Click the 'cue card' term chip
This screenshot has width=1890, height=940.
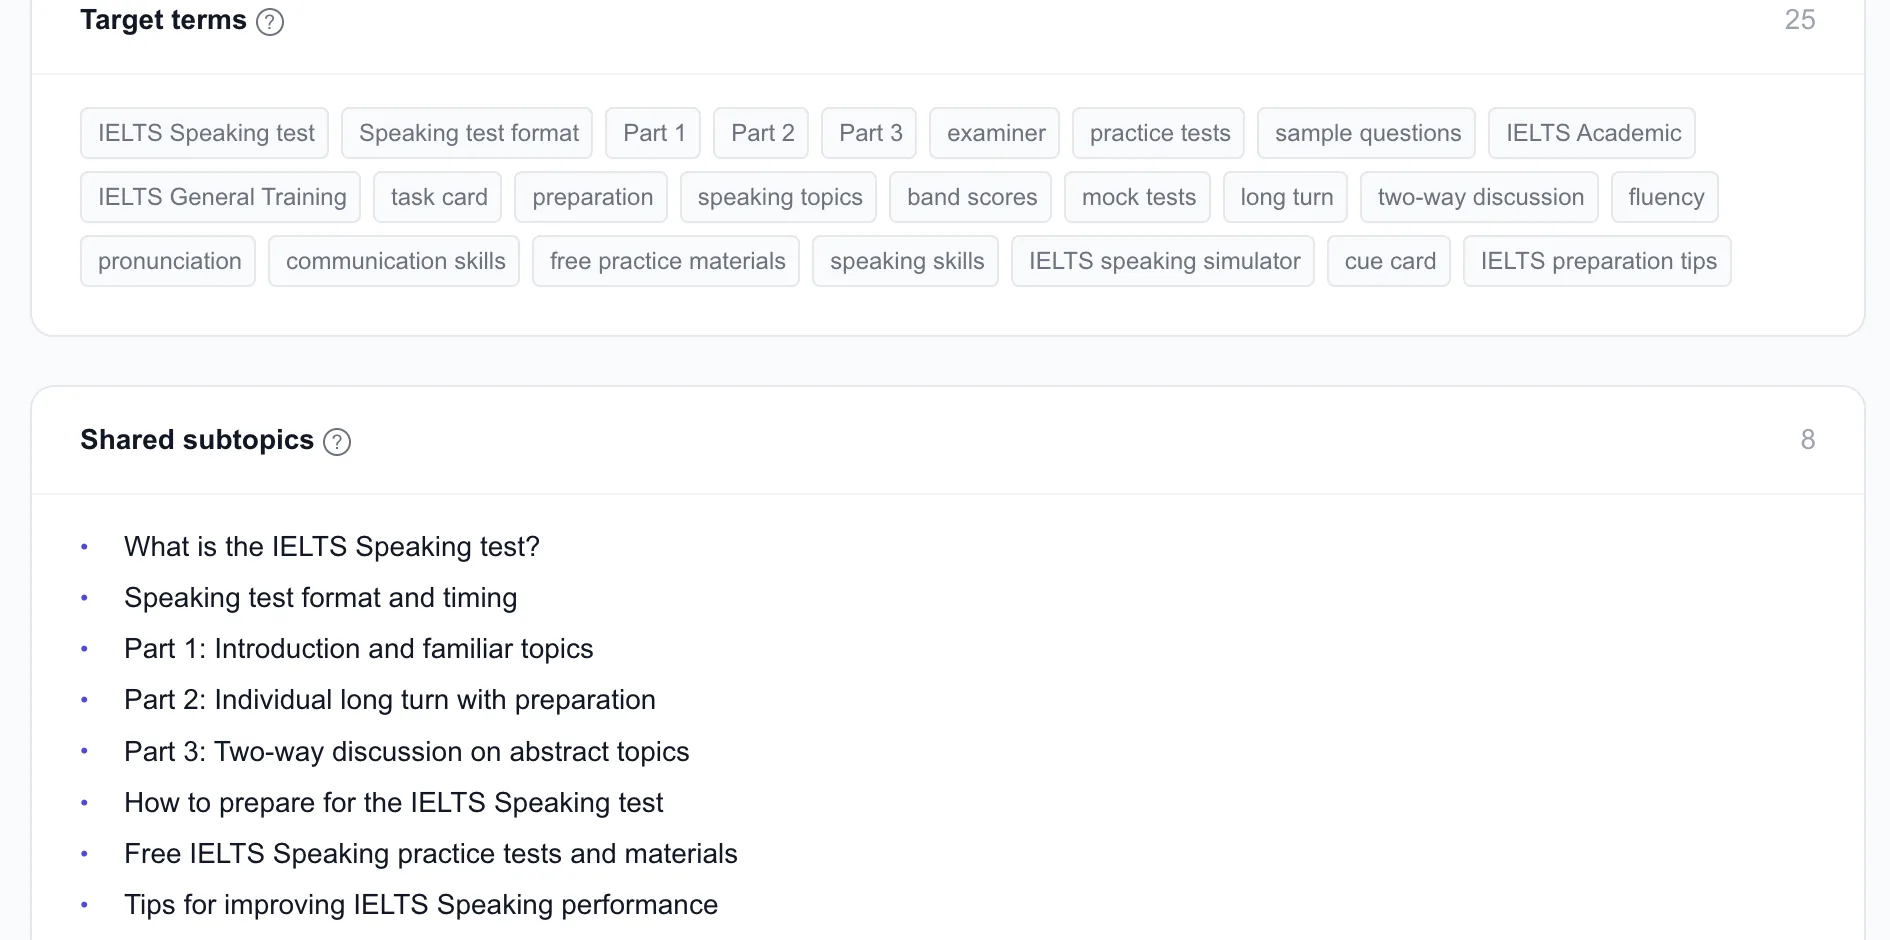click(x=1390, y=261)
